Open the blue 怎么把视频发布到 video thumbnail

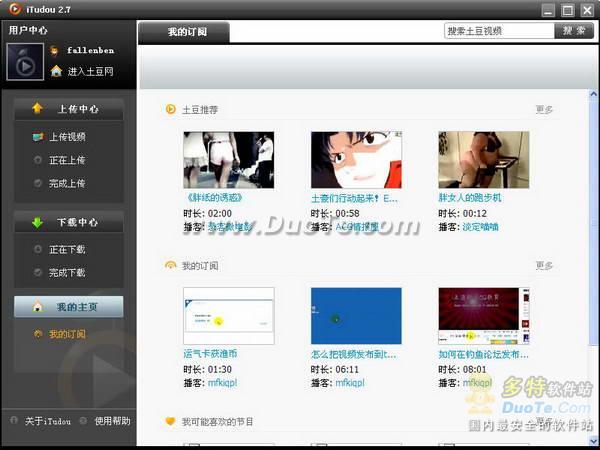tap(356, 316)
